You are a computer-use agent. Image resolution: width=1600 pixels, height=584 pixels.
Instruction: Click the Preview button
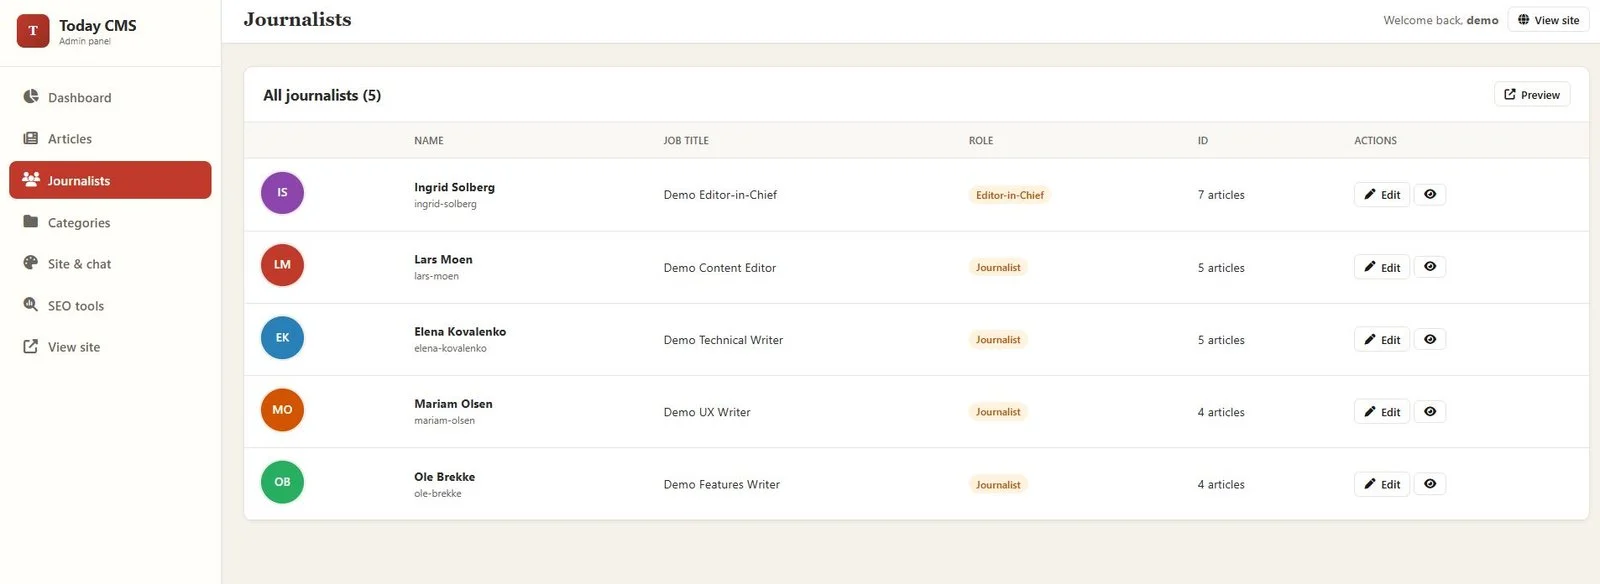pyautogui.click(x=1532, y=94)
